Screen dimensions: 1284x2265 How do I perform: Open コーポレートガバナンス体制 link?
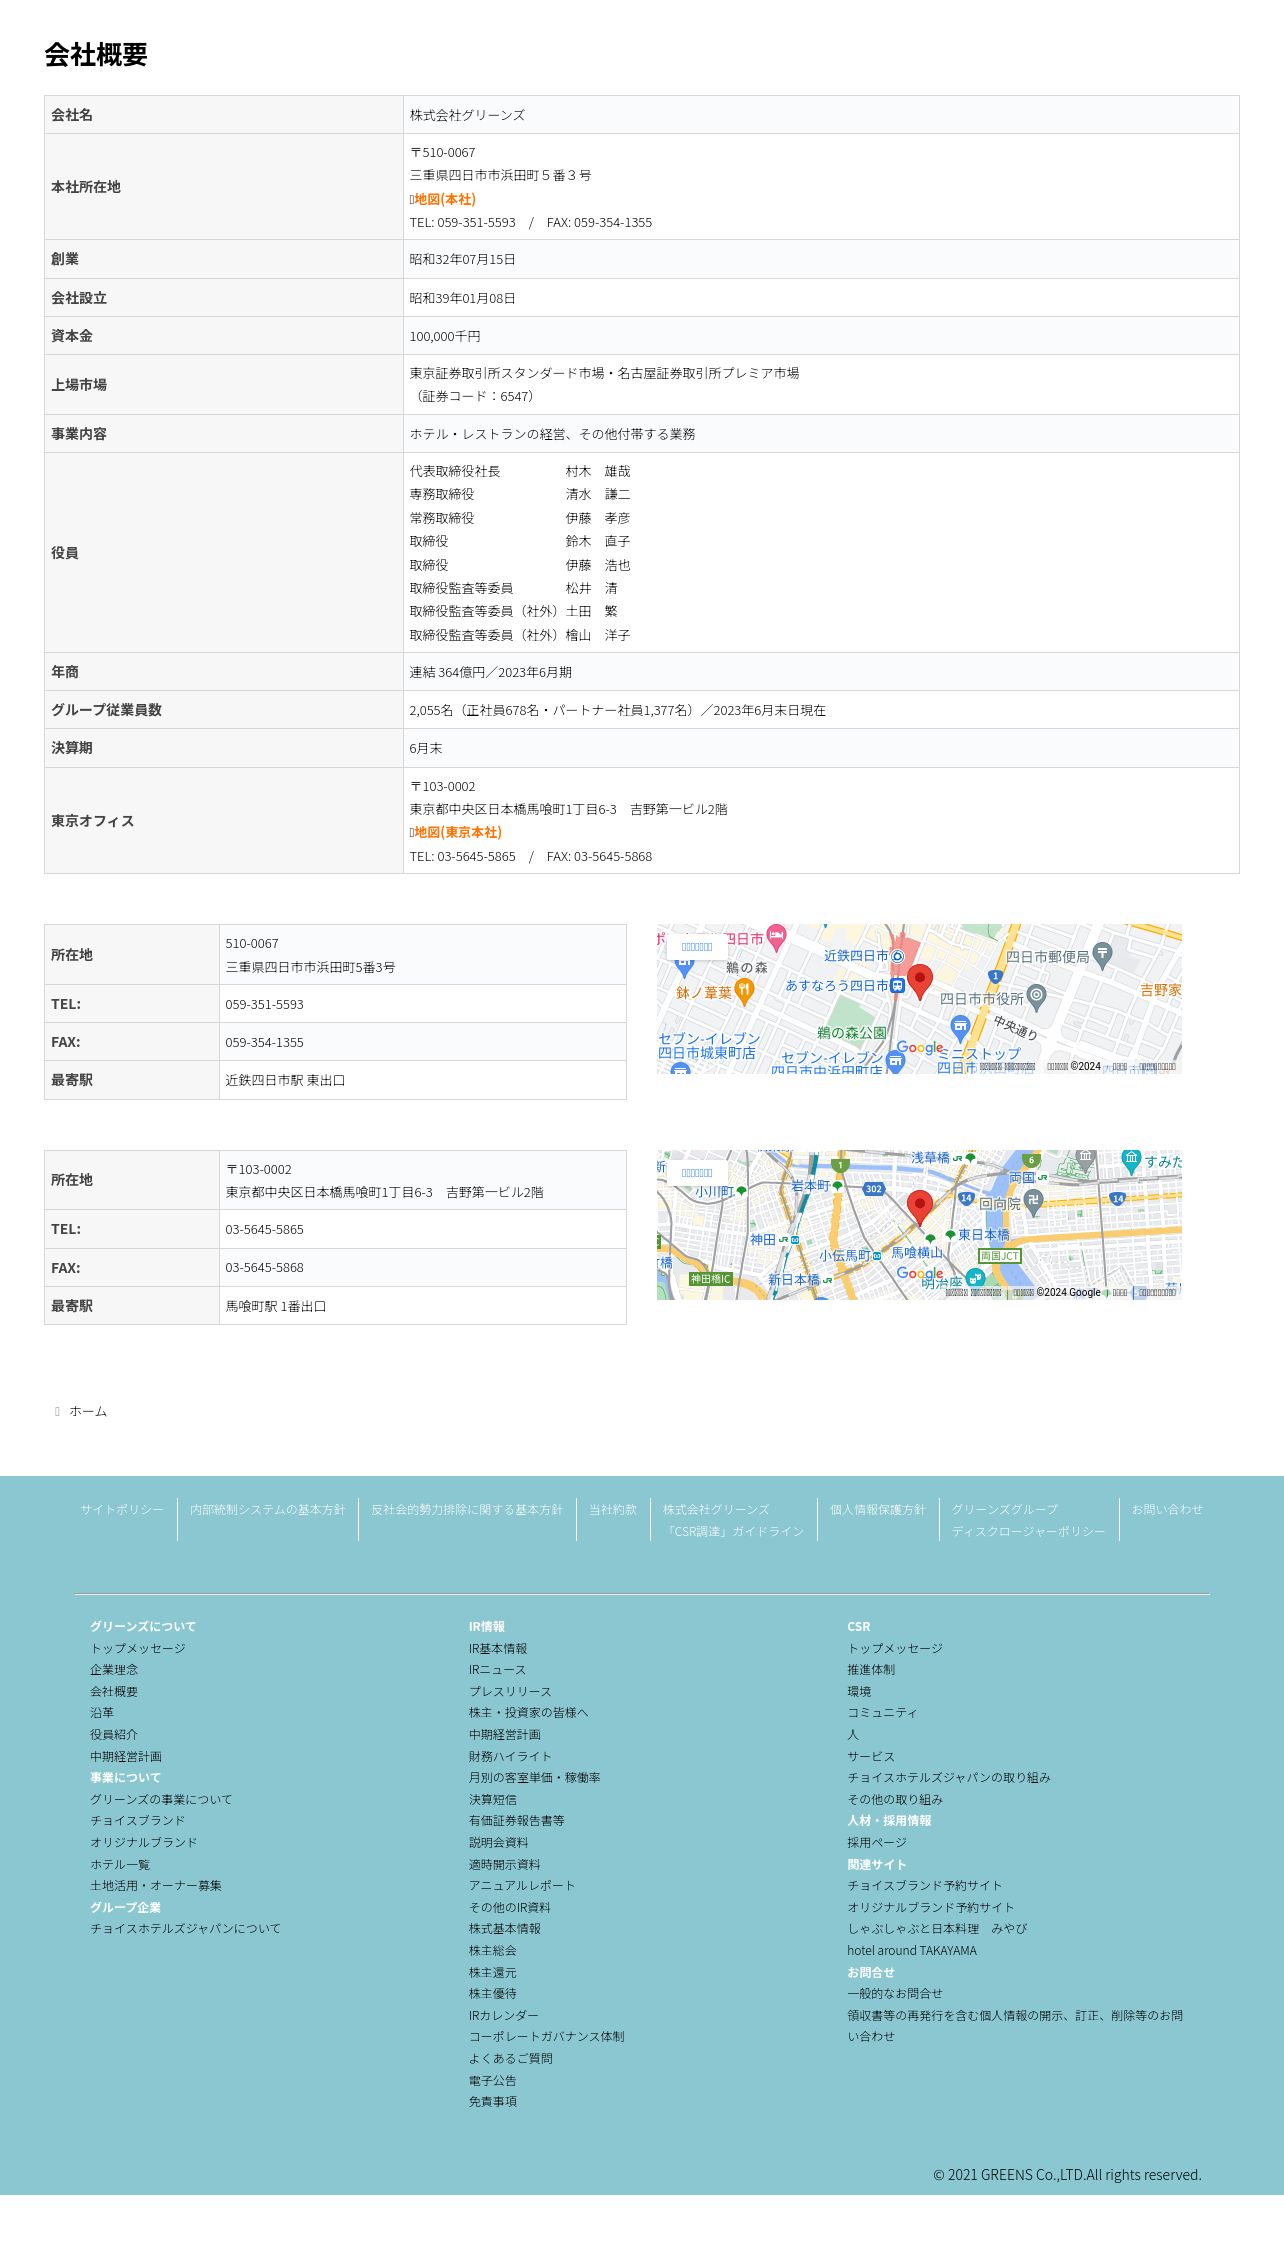click(547, 2036)
